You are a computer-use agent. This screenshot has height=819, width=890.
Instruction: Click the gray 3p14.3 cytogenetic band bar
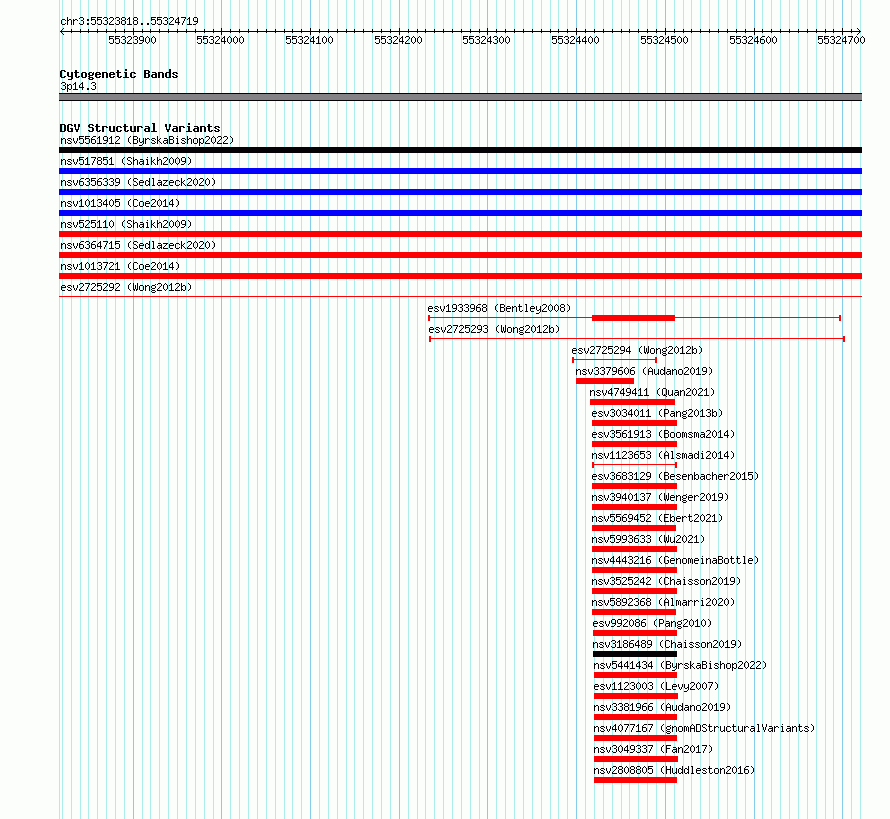point(460,97)
